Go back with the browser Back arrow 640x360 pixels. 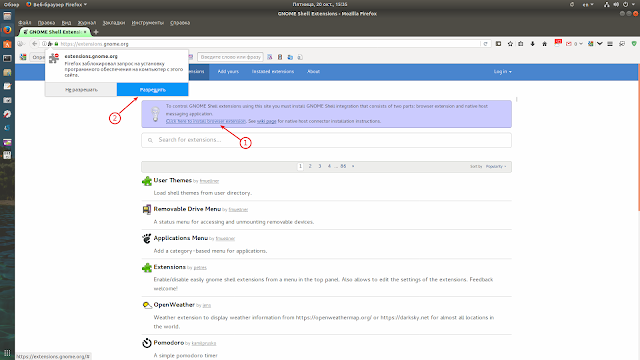35,44
